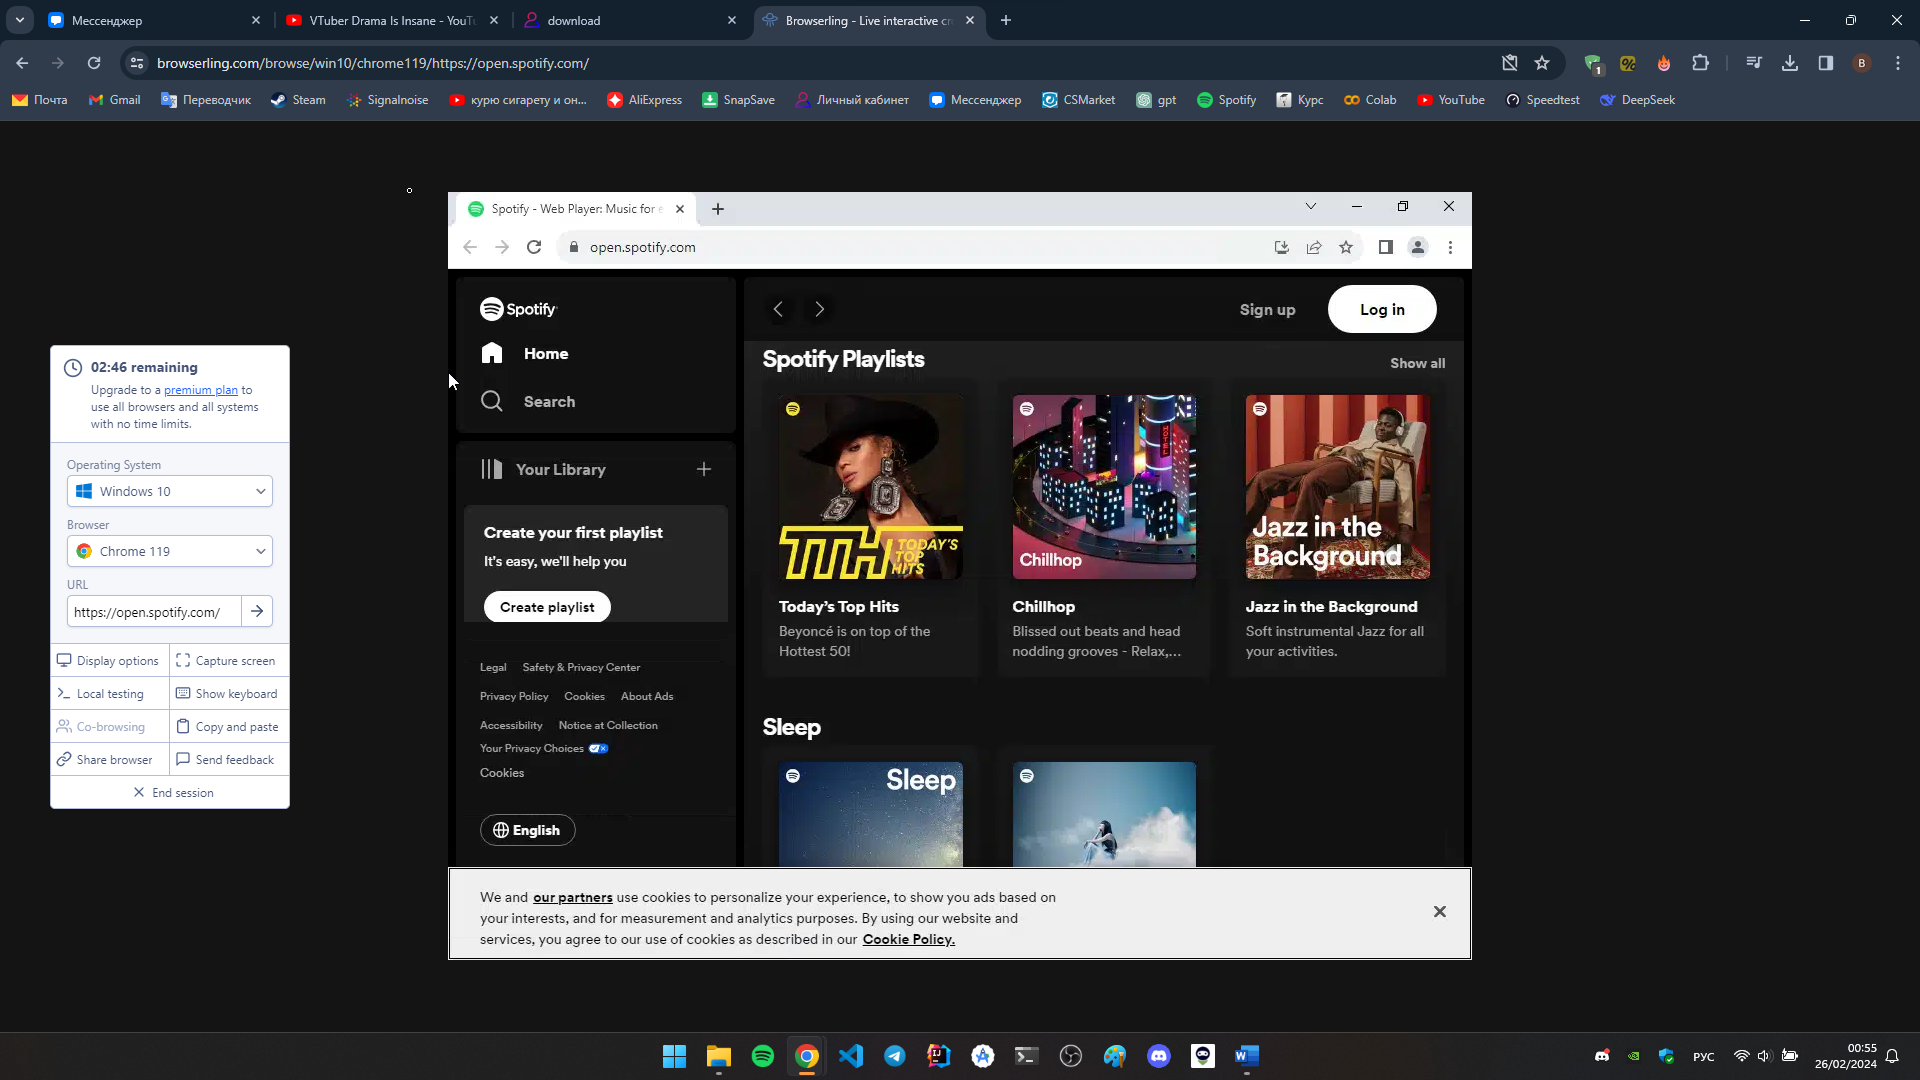Click the install app icon in inner address bar
Image resolution: width=1920 pixels, height=1080 pixels.
(1281, 247)
